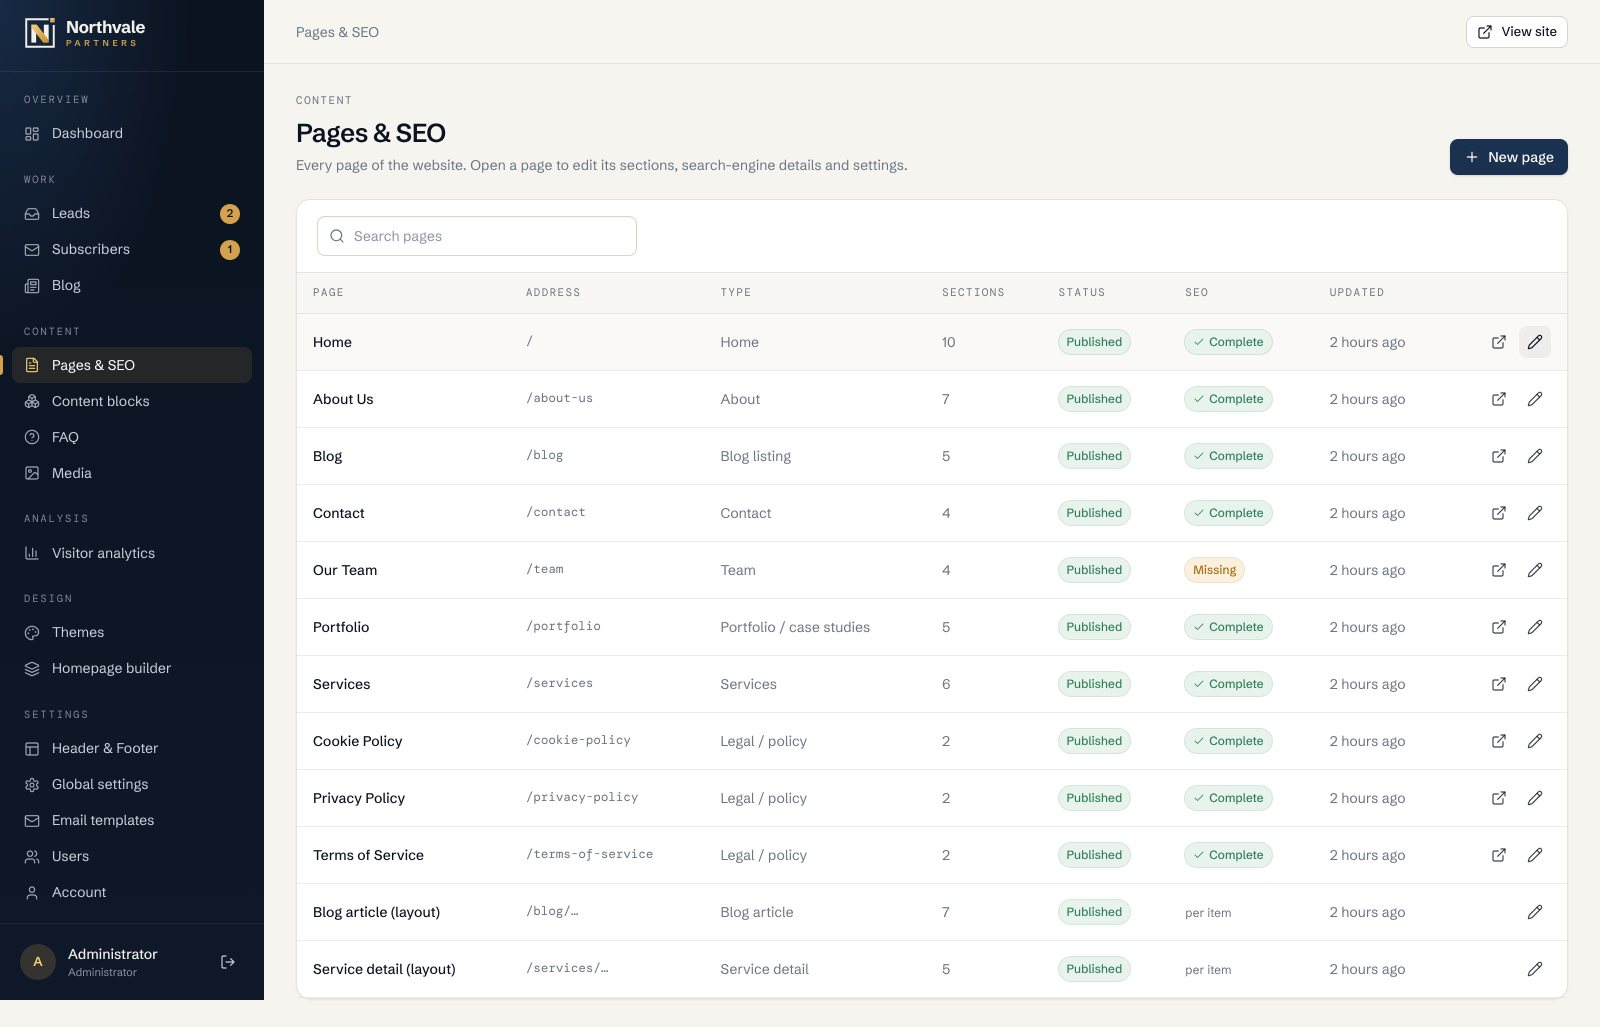Edit Blog article (layout) pencil icon

click(x=1535, y=912)
